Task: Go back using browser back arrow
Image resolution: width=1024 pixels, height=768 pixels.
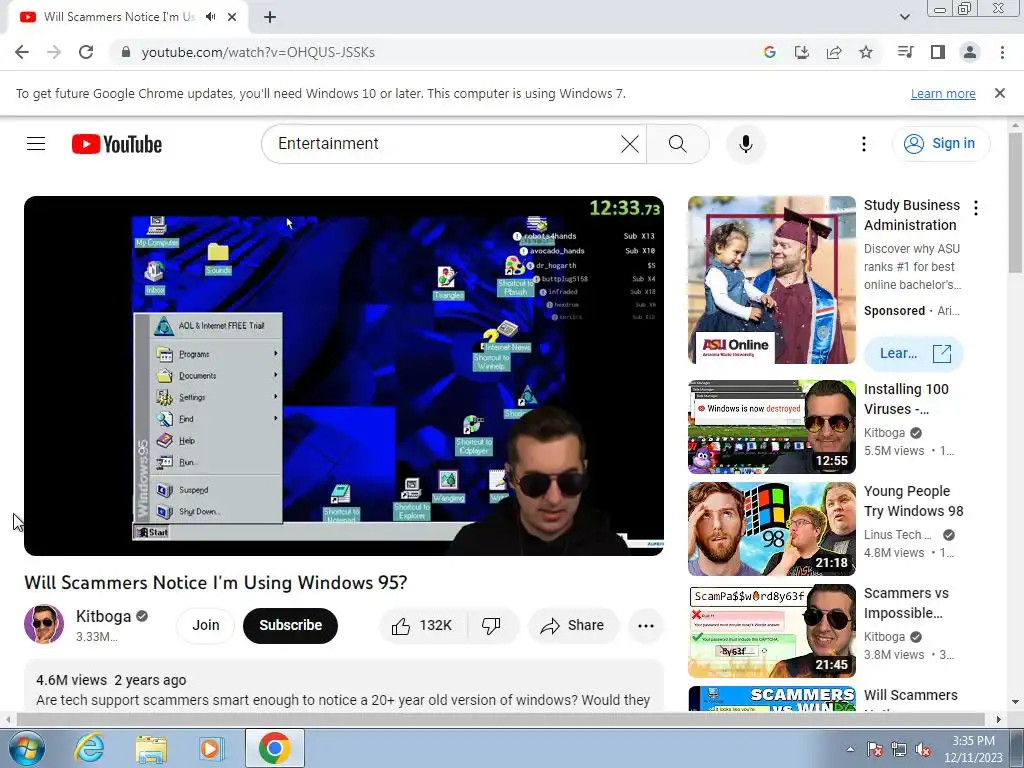Action: click(x=22, y=52)
